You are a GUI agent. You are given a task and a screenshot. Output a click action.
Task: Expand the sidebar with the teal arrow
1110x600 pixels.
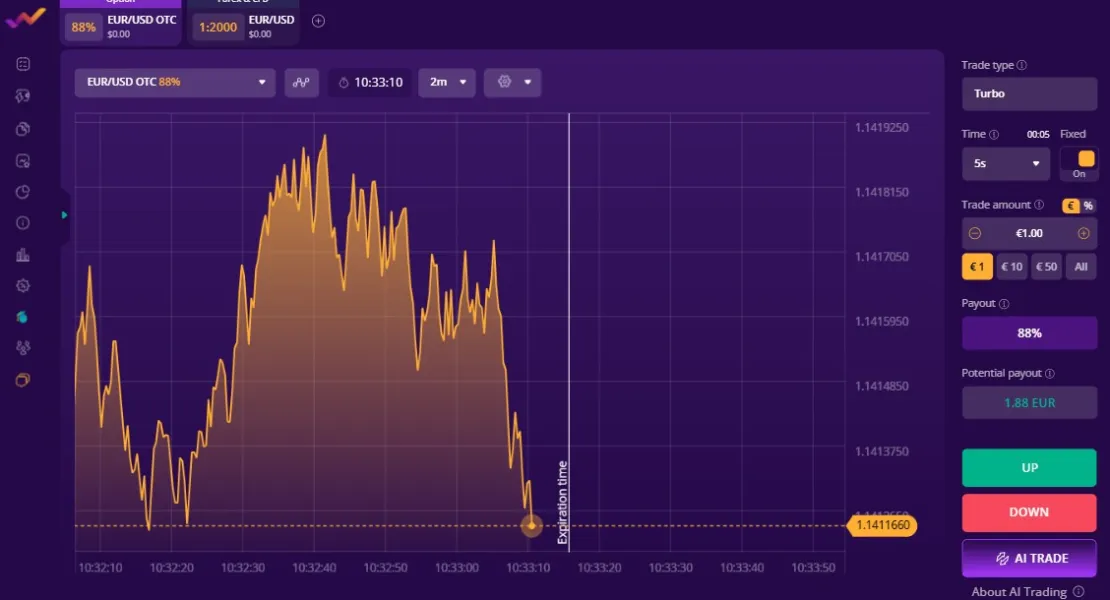point(64,215)
